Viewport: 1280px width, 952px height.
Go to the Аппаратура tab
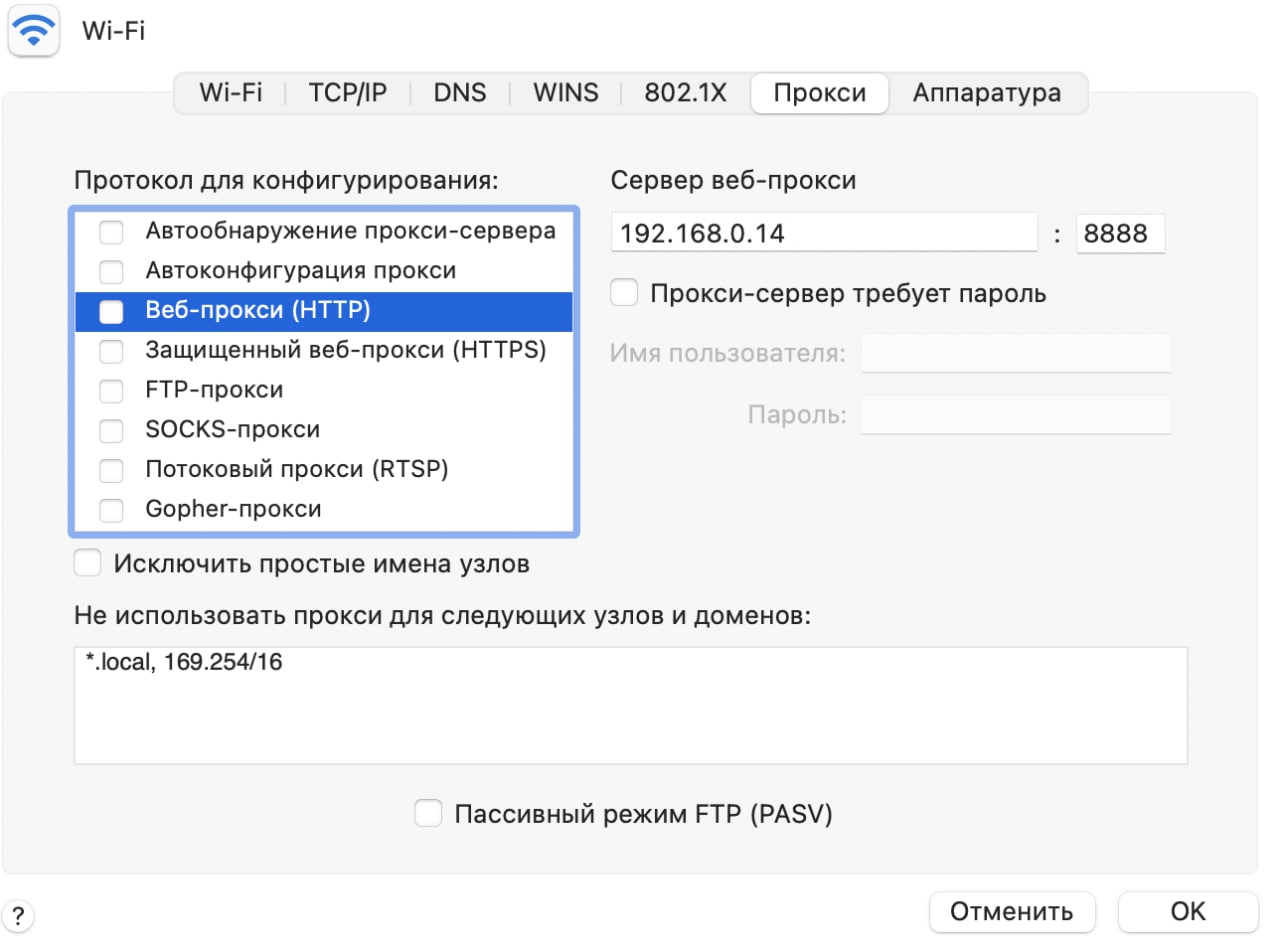986,93
